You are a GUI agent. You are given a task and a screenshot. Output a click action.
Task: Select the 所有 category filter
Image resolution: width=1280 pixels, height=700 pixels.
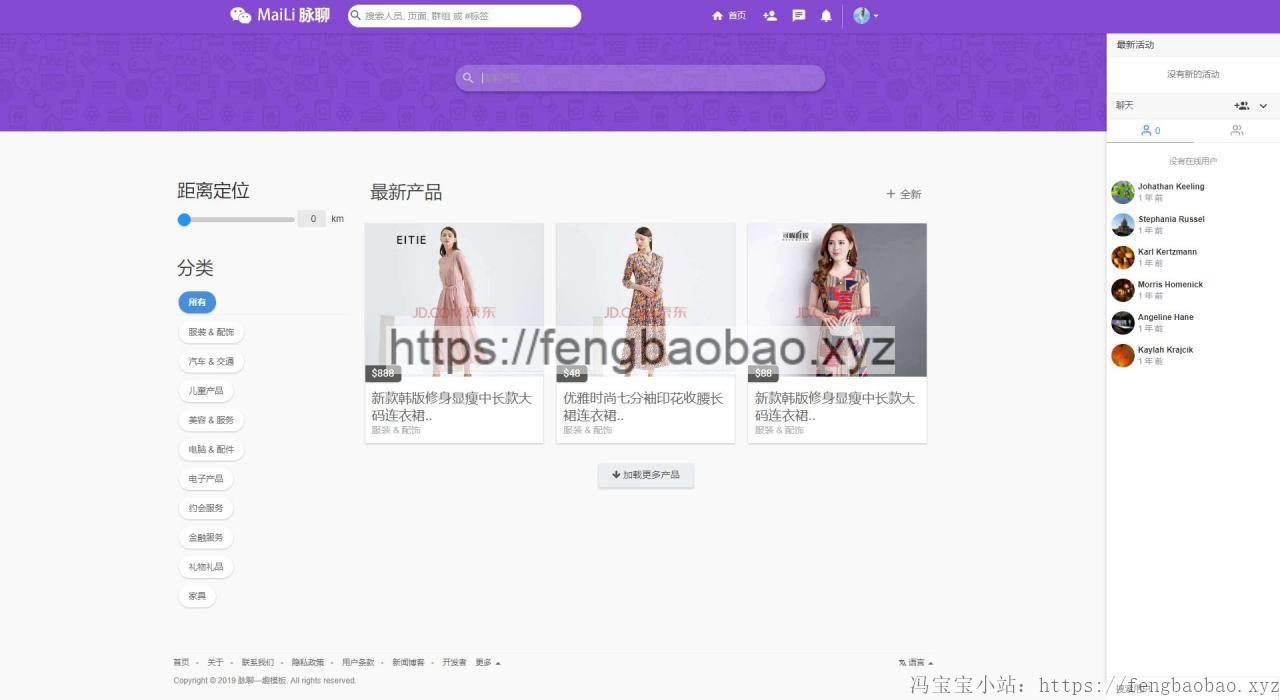(x=197, y=302)
